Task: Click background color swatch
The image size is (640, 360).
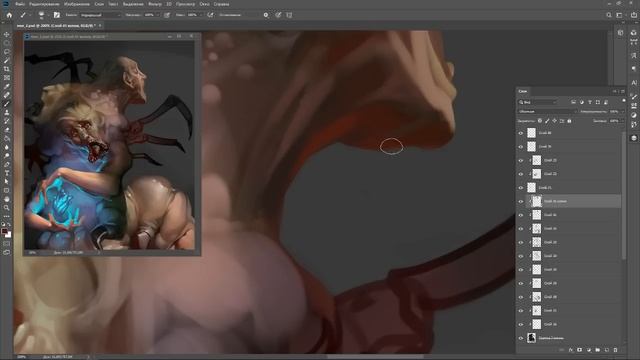Action: (x=9, y=235)
